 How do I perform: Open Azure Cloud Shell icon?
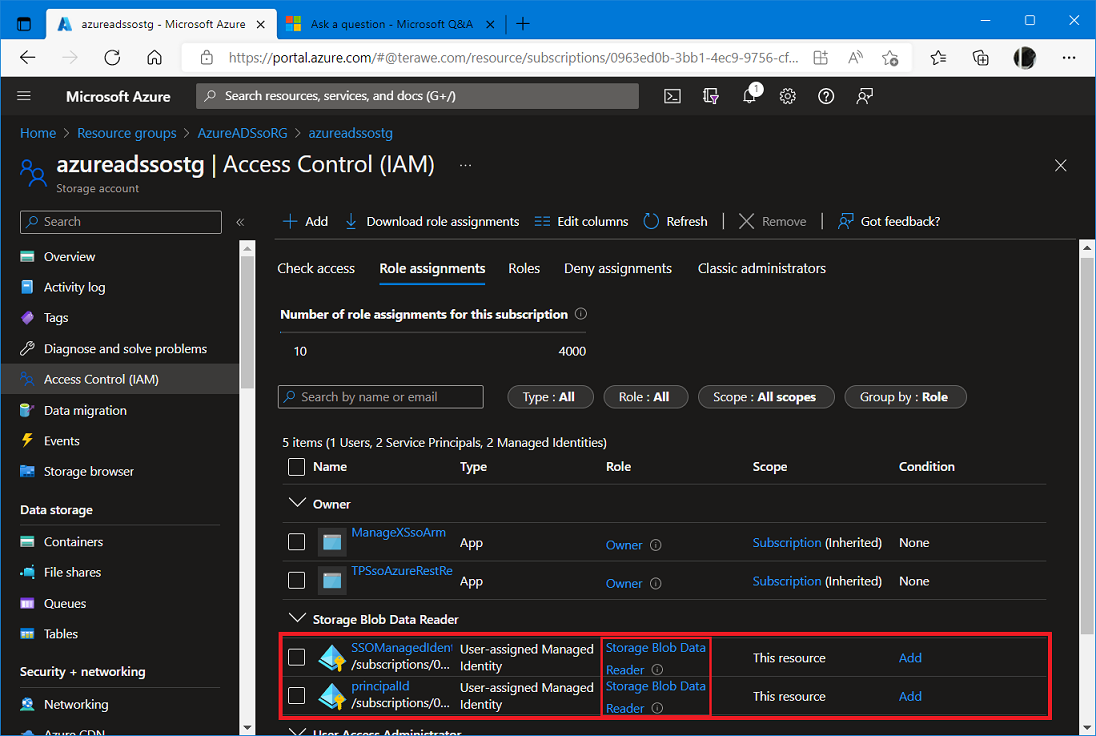(673, 96)
